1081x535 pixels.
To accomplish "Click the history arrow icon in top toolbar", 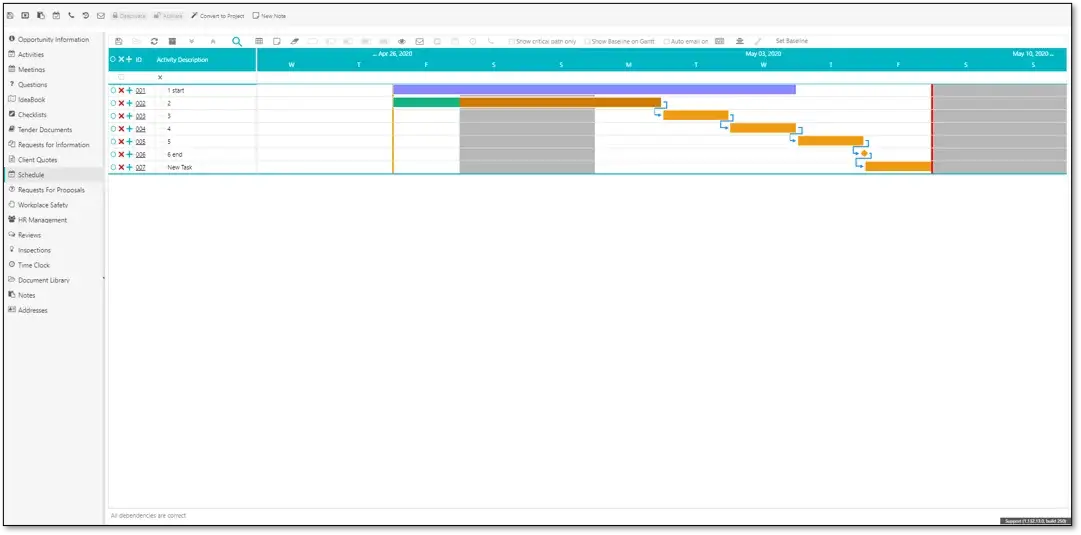I will tap(85, 15).
